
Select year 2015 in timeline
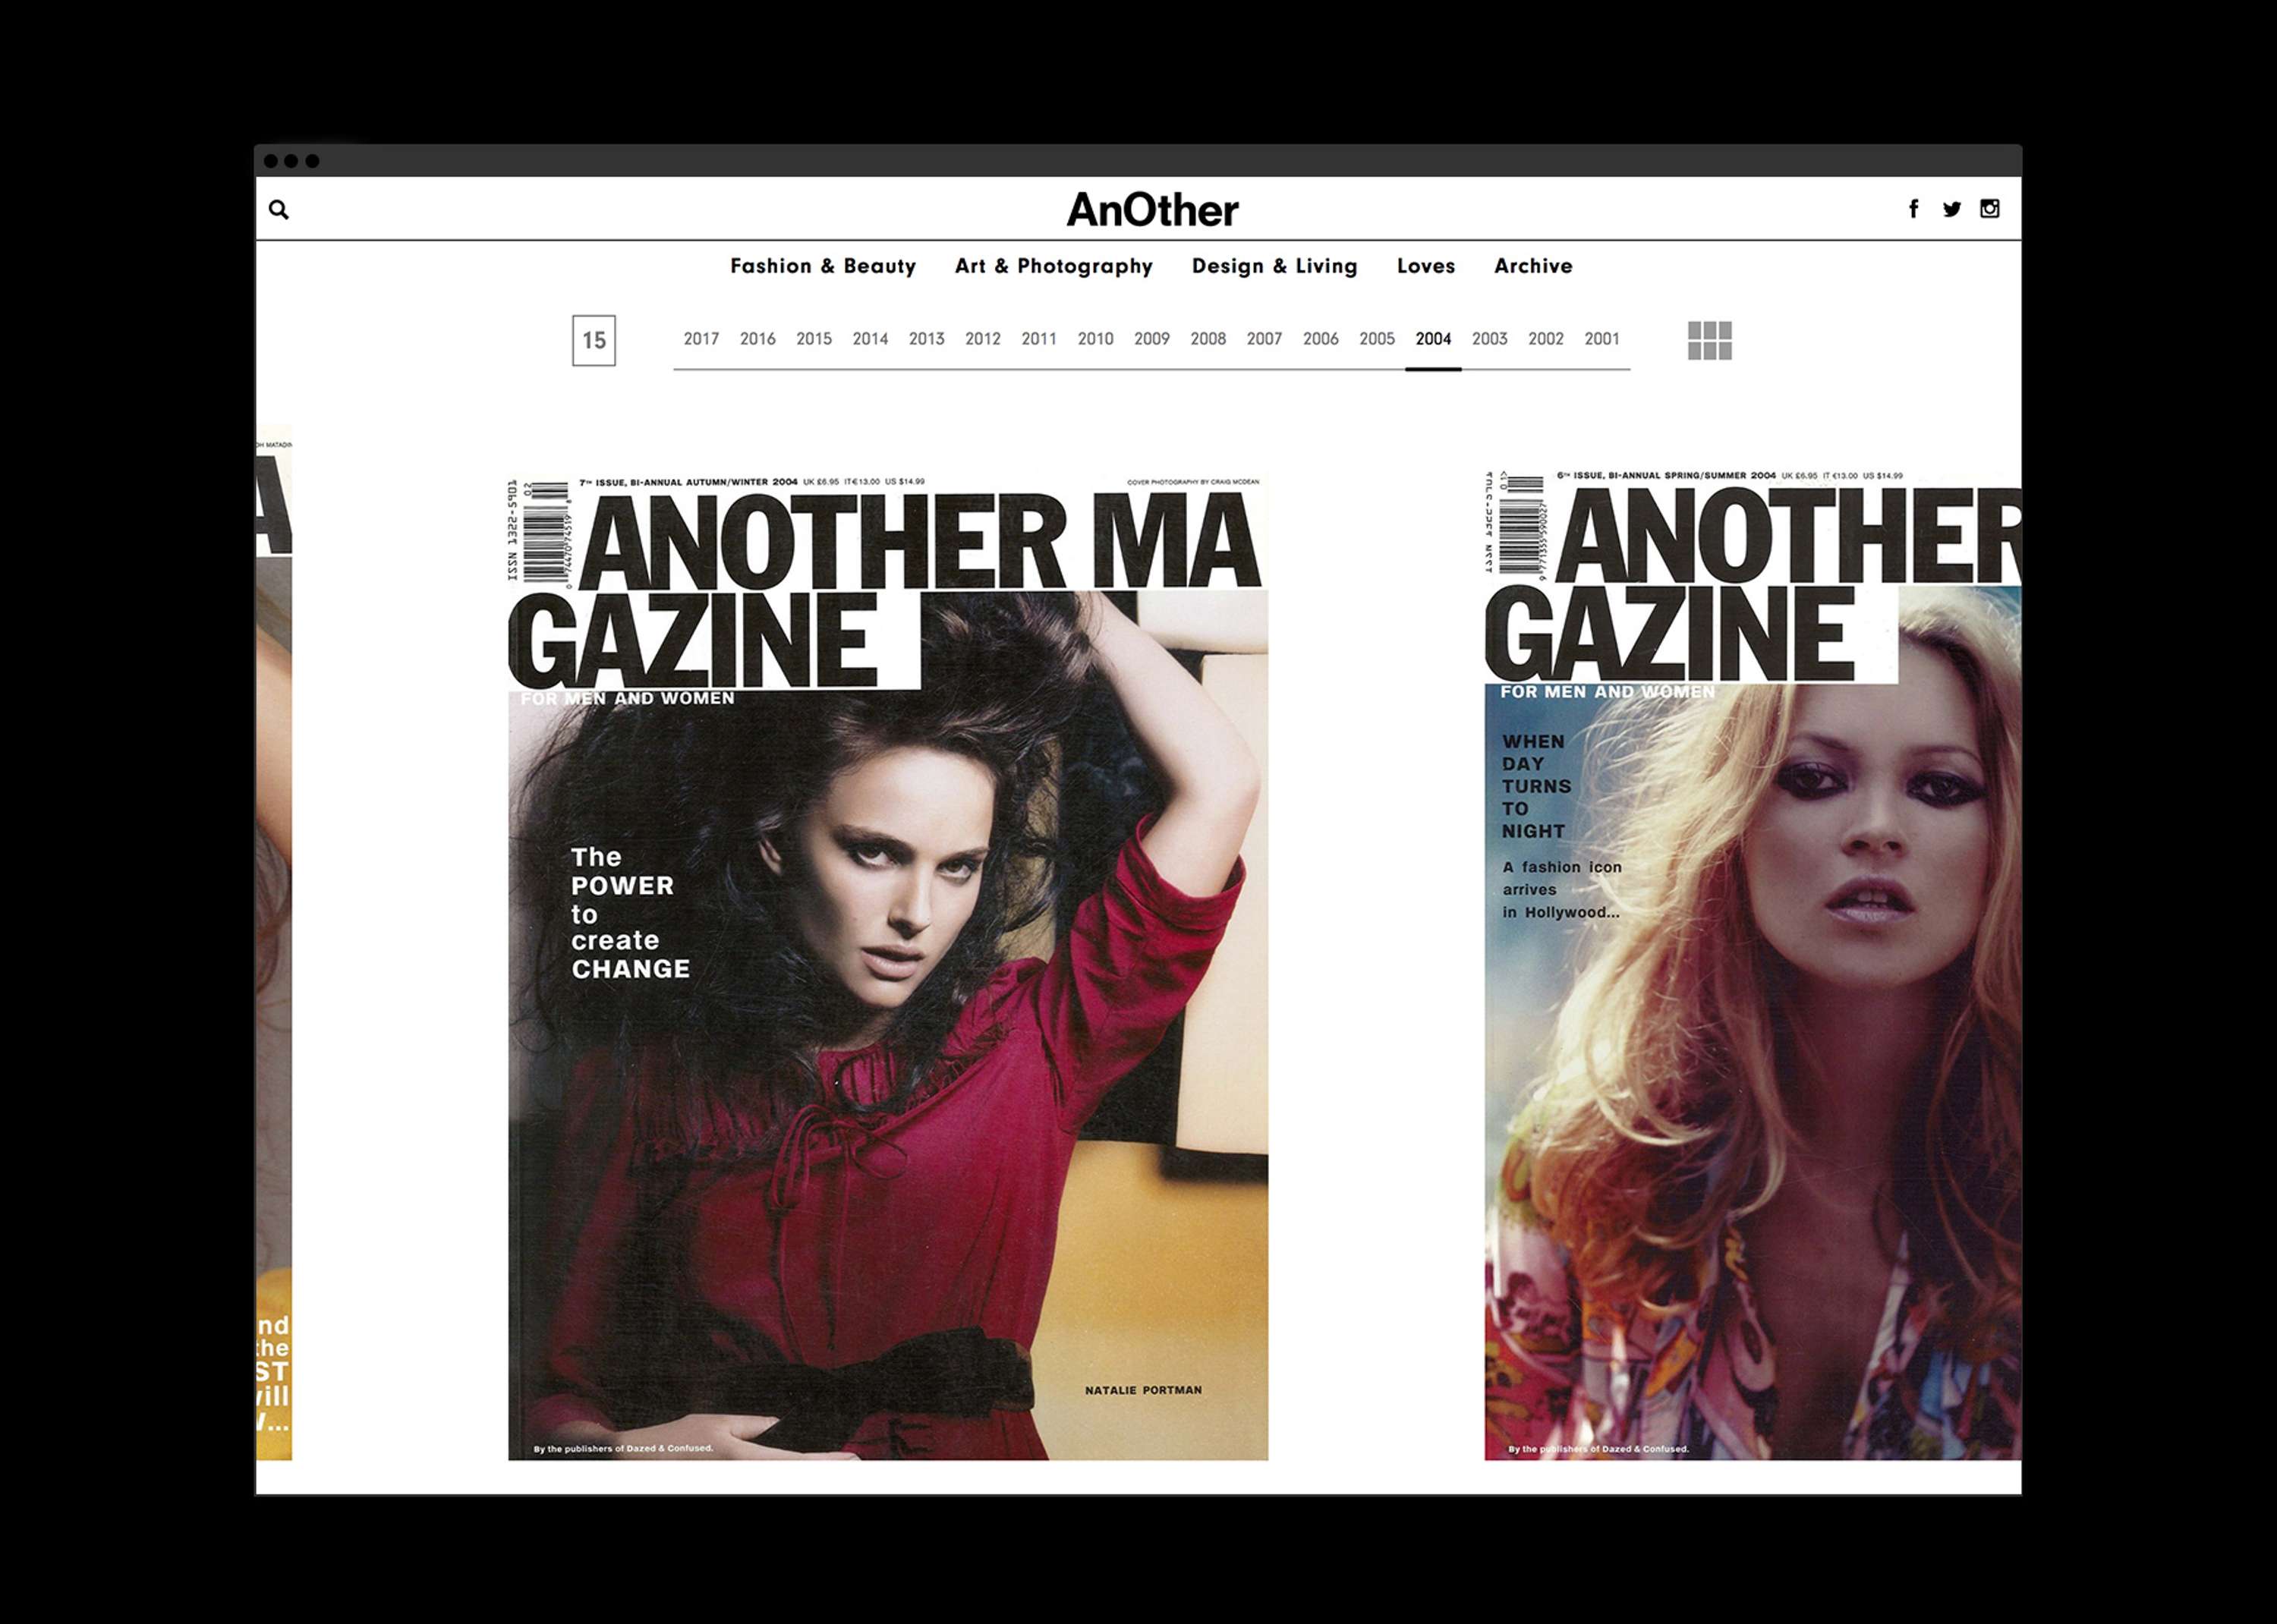point(814,339)
